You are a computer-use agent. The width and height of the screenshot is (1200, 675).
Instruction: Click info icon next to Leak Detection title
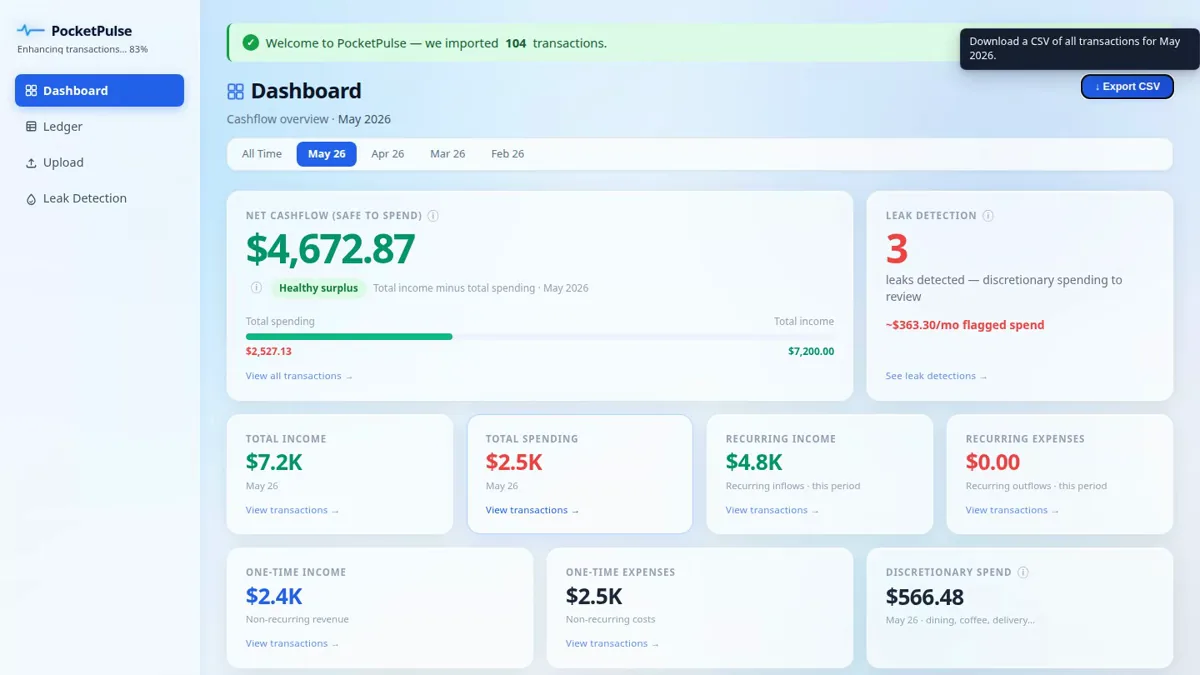click(988, 215)
